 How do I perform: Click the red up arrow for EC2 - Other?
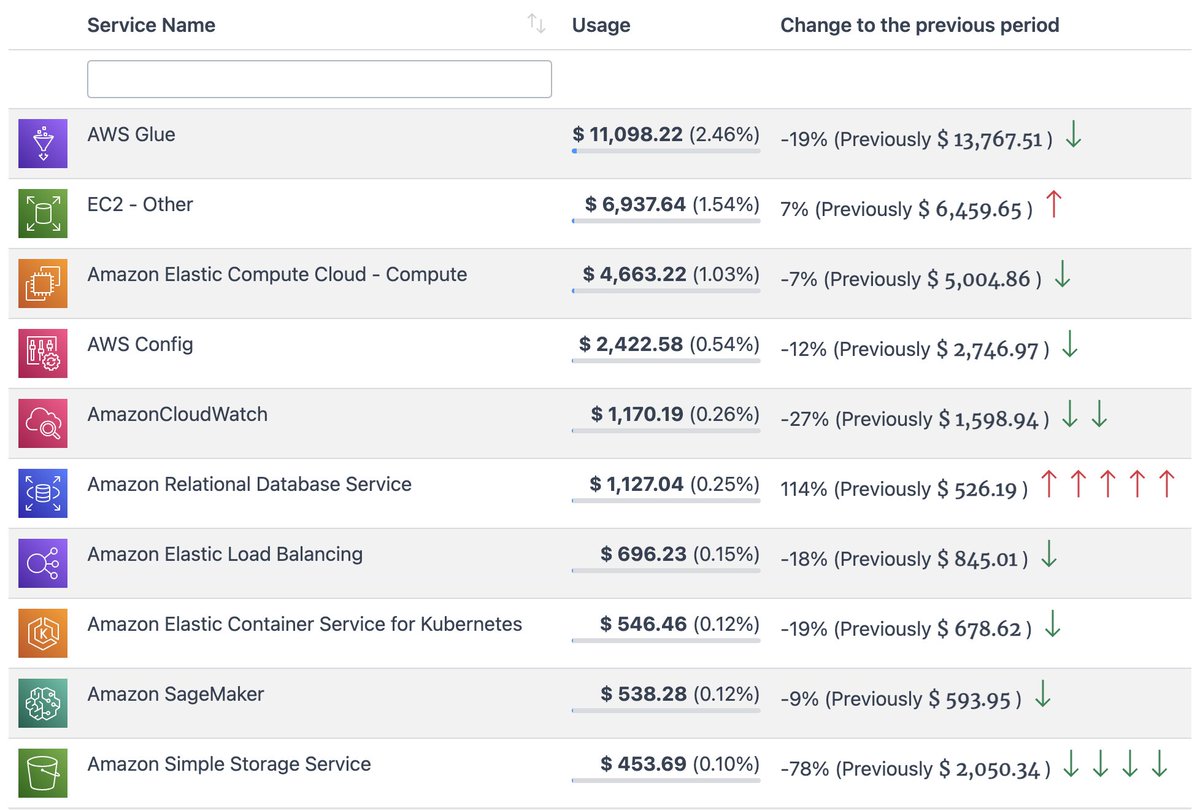pyautogui.click(x=1053, y=206)
